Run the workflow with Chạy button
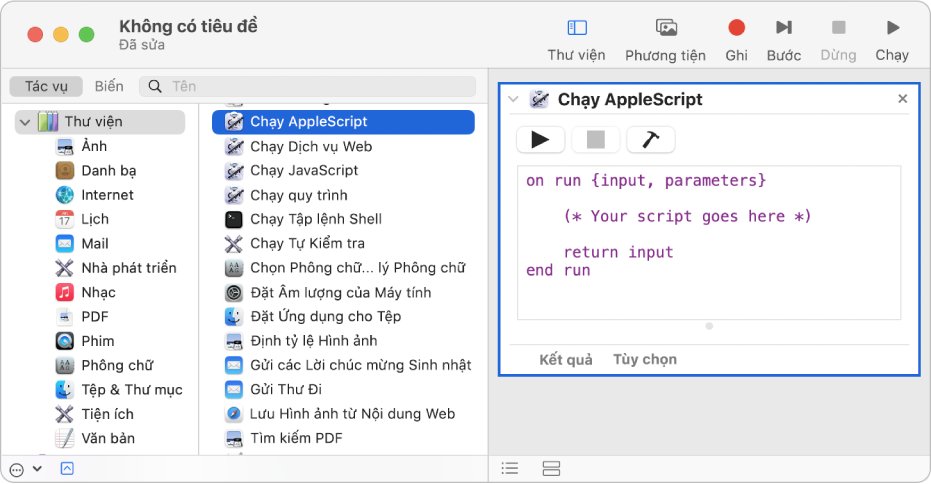This screenshot has height=484, width=931. [891, 28]
